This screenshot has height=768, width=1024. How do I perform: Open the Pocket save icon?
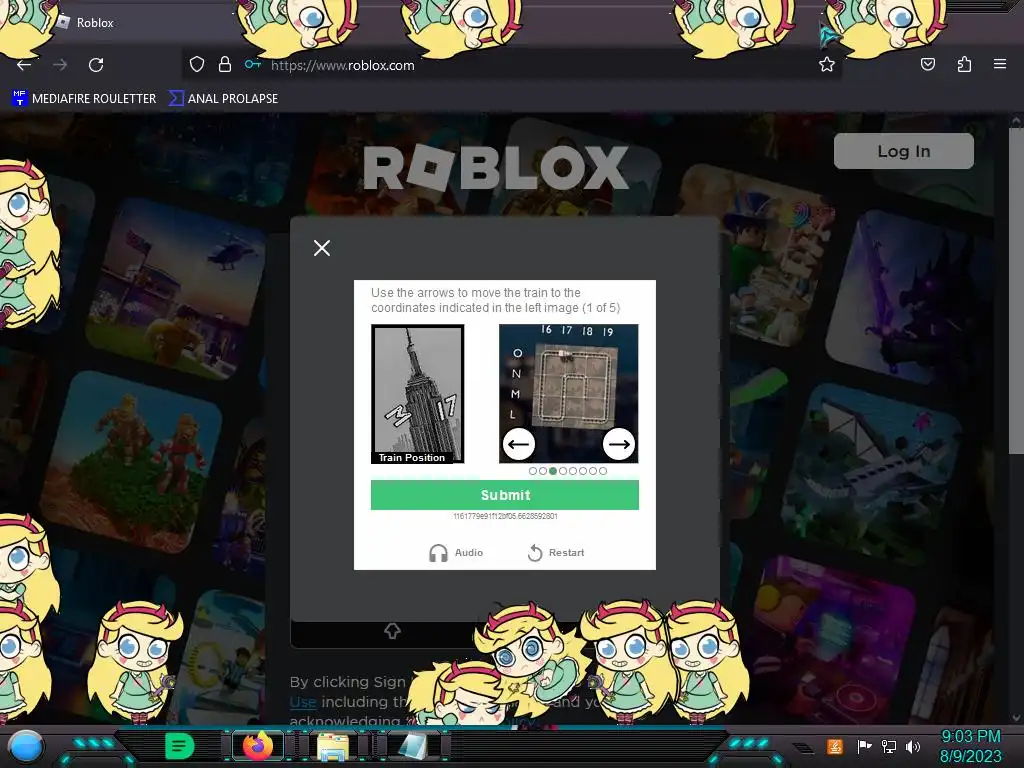pyautogui.click(x=927, y=65)
